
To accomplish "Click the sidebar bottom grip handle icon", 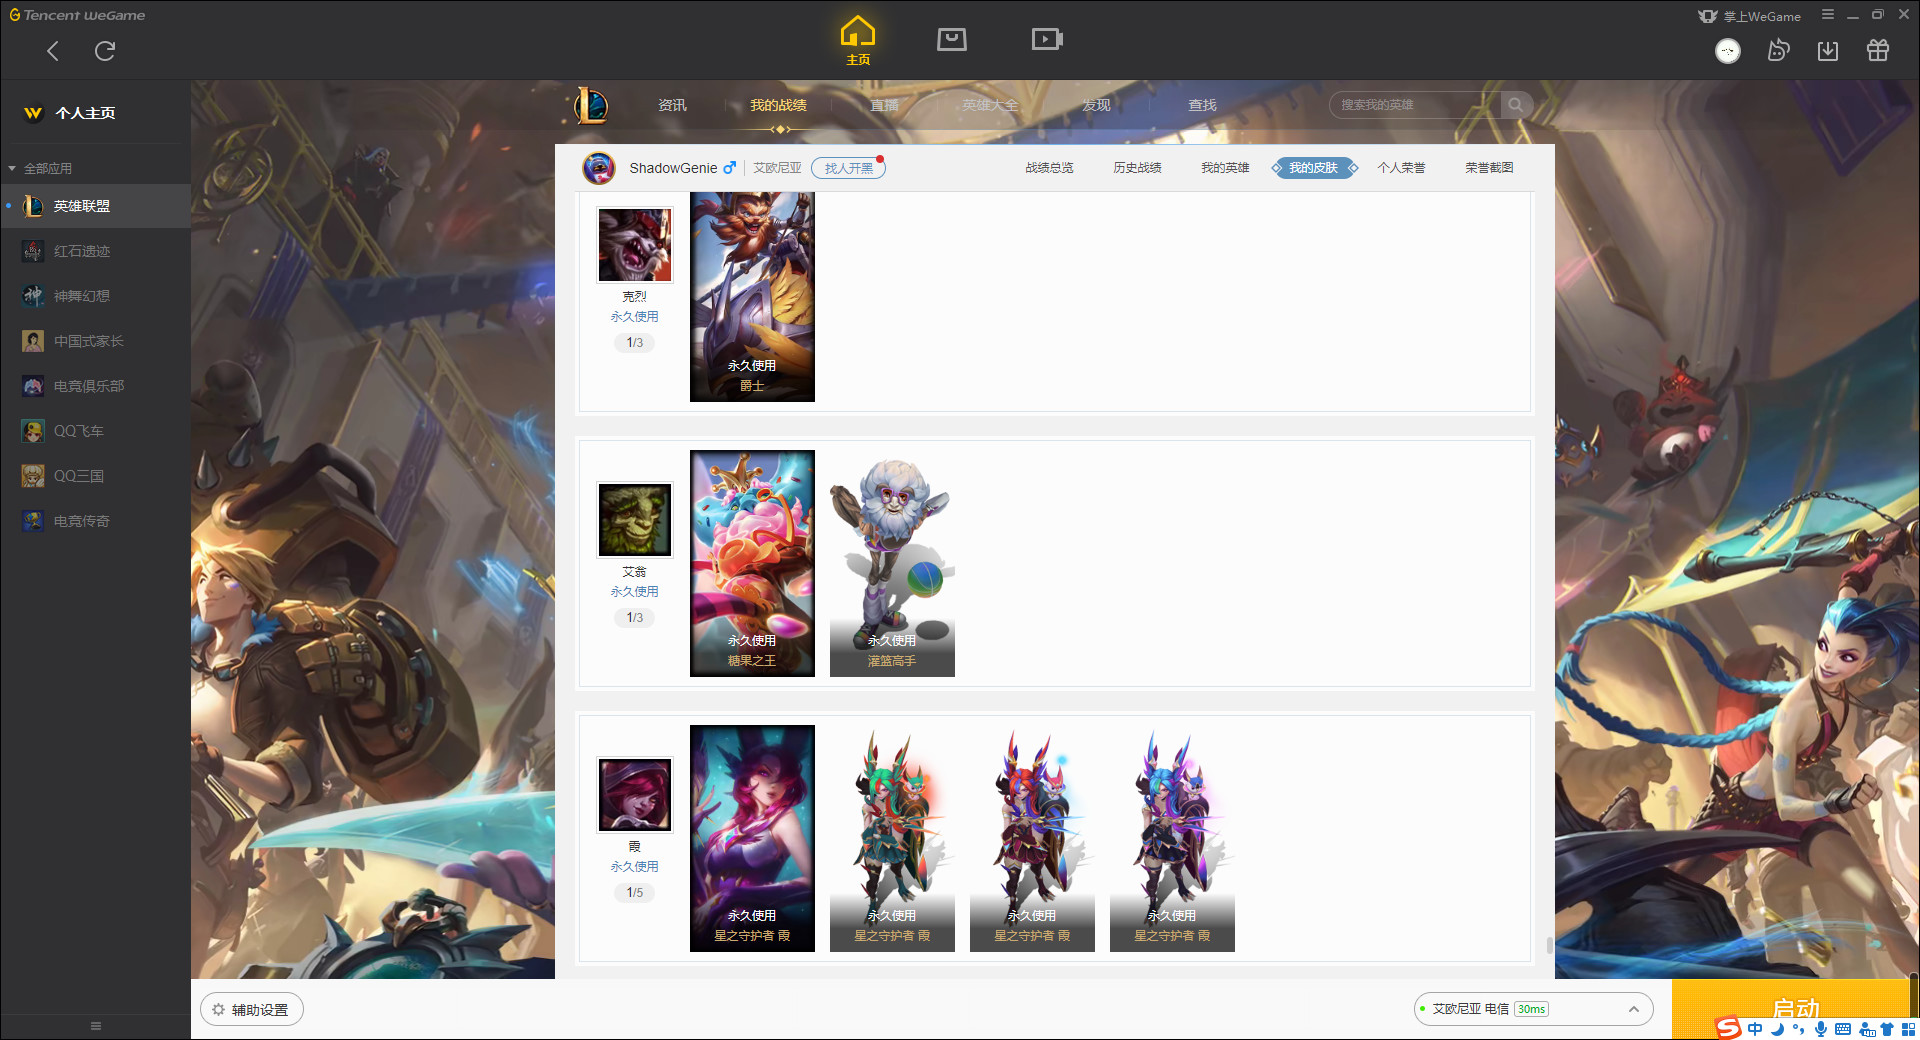I will [96, 1026].
